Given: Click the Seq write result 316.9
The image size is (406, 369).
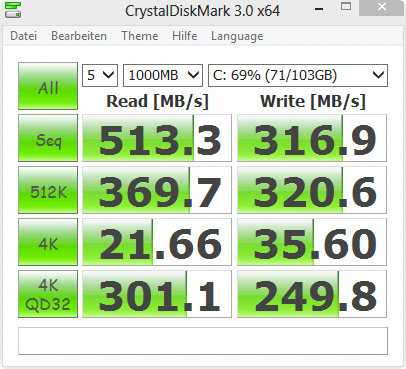Looking at the screenshot, I should tap(312, 138).
